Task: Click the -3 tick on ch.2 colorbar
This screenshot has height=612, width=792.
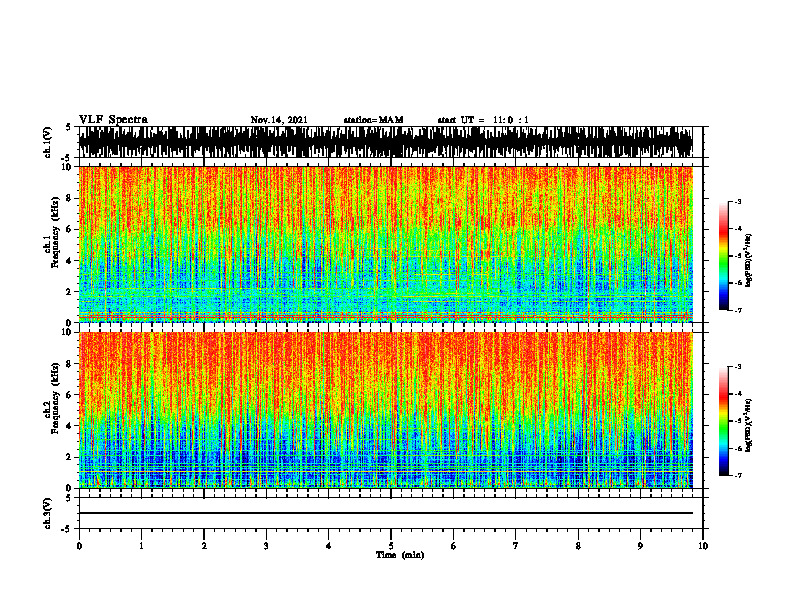Action: (738, 367)
